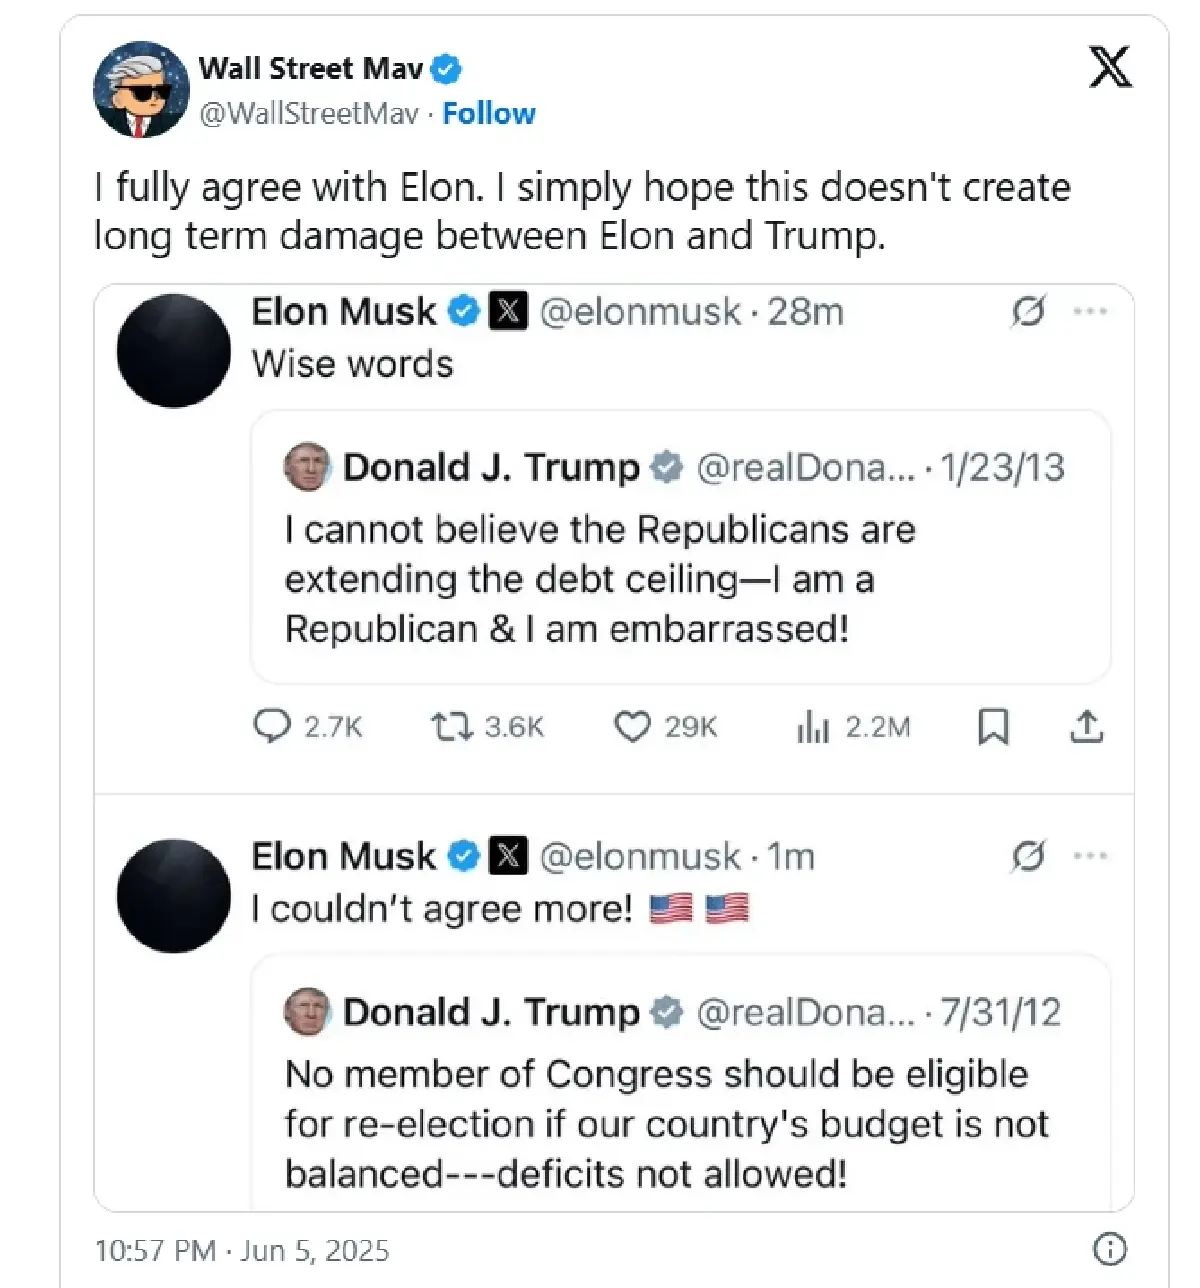The width and height of the screenshot is (1200, 1288).
Task: Click the reply icon with 2.7K
Action: tap(272, 726)
